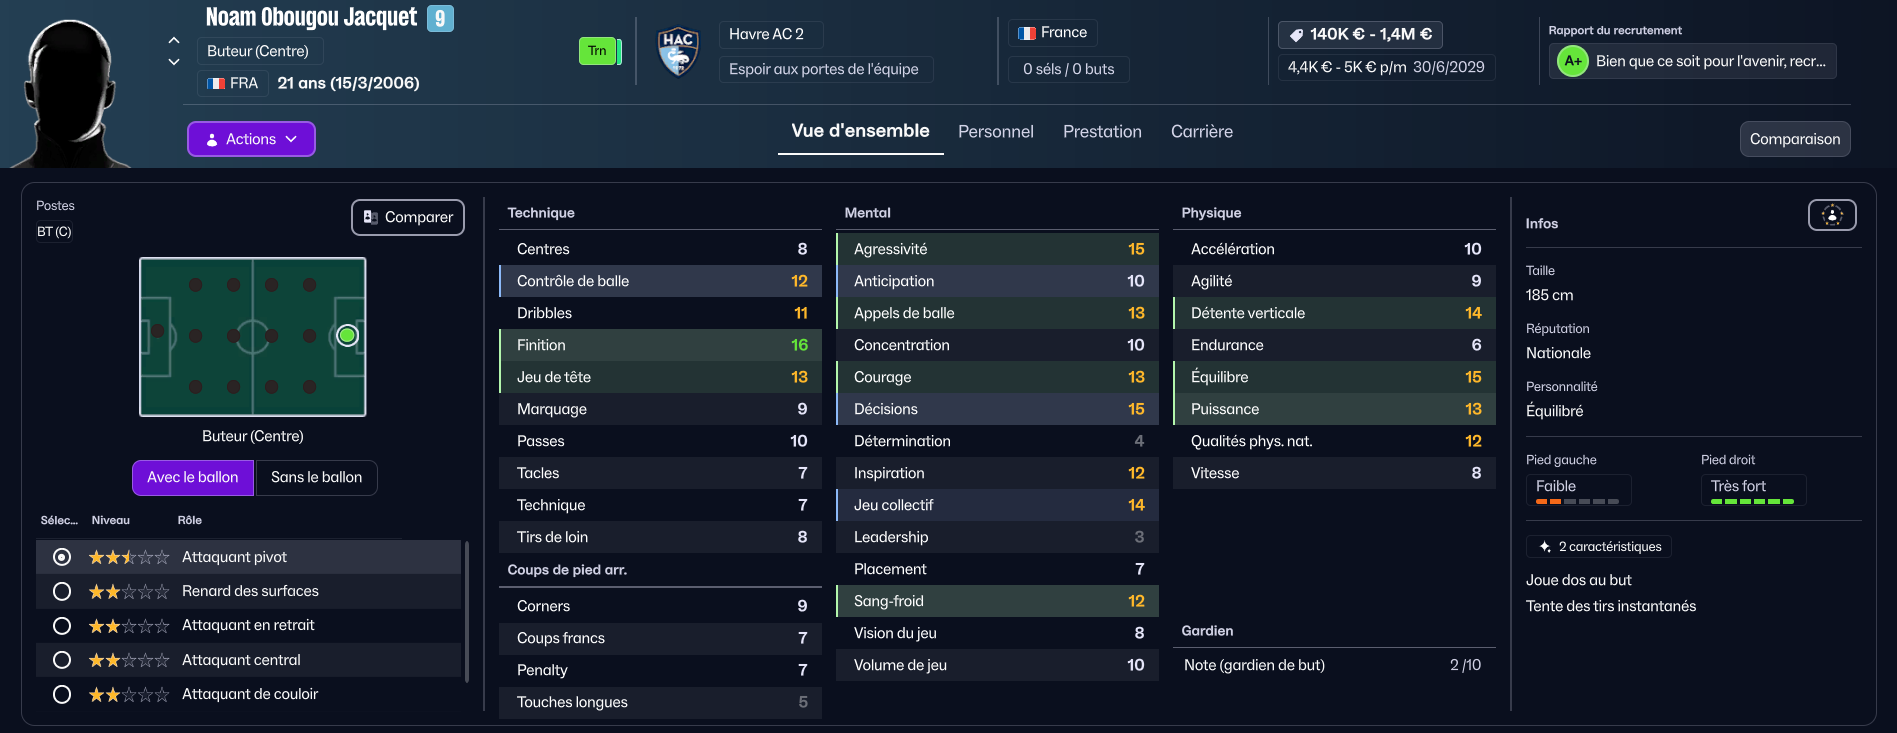This screenshot has height=733, width=1897.
Task: Click the French flag beside France
Action: [x=1026, y=33]
